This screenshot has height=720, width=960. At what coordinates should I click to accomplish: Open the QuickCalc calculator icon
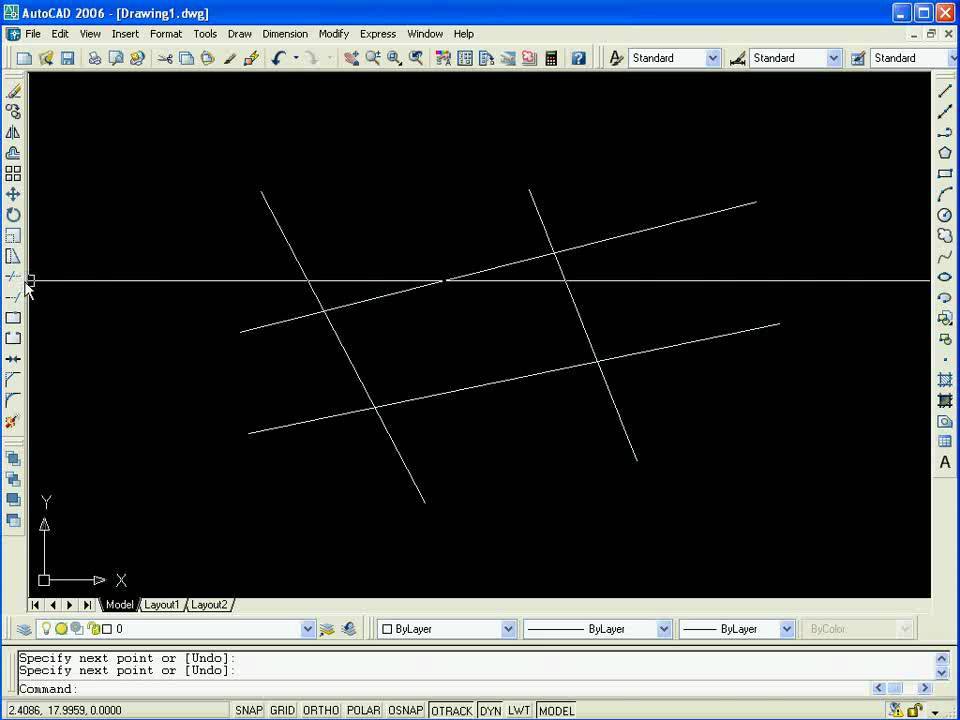[x=551, y=58]
